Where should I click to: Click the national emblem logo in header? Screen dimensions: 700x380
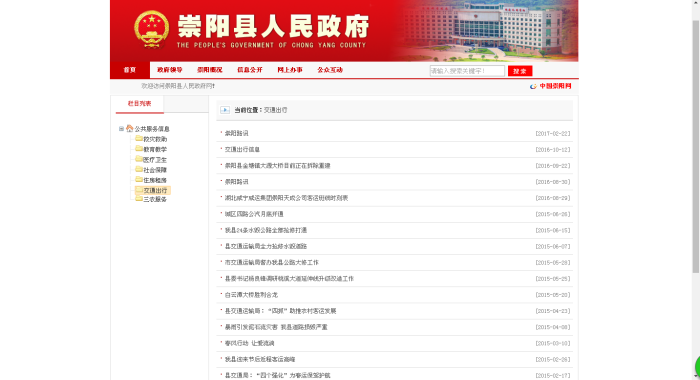pos(152,29)
